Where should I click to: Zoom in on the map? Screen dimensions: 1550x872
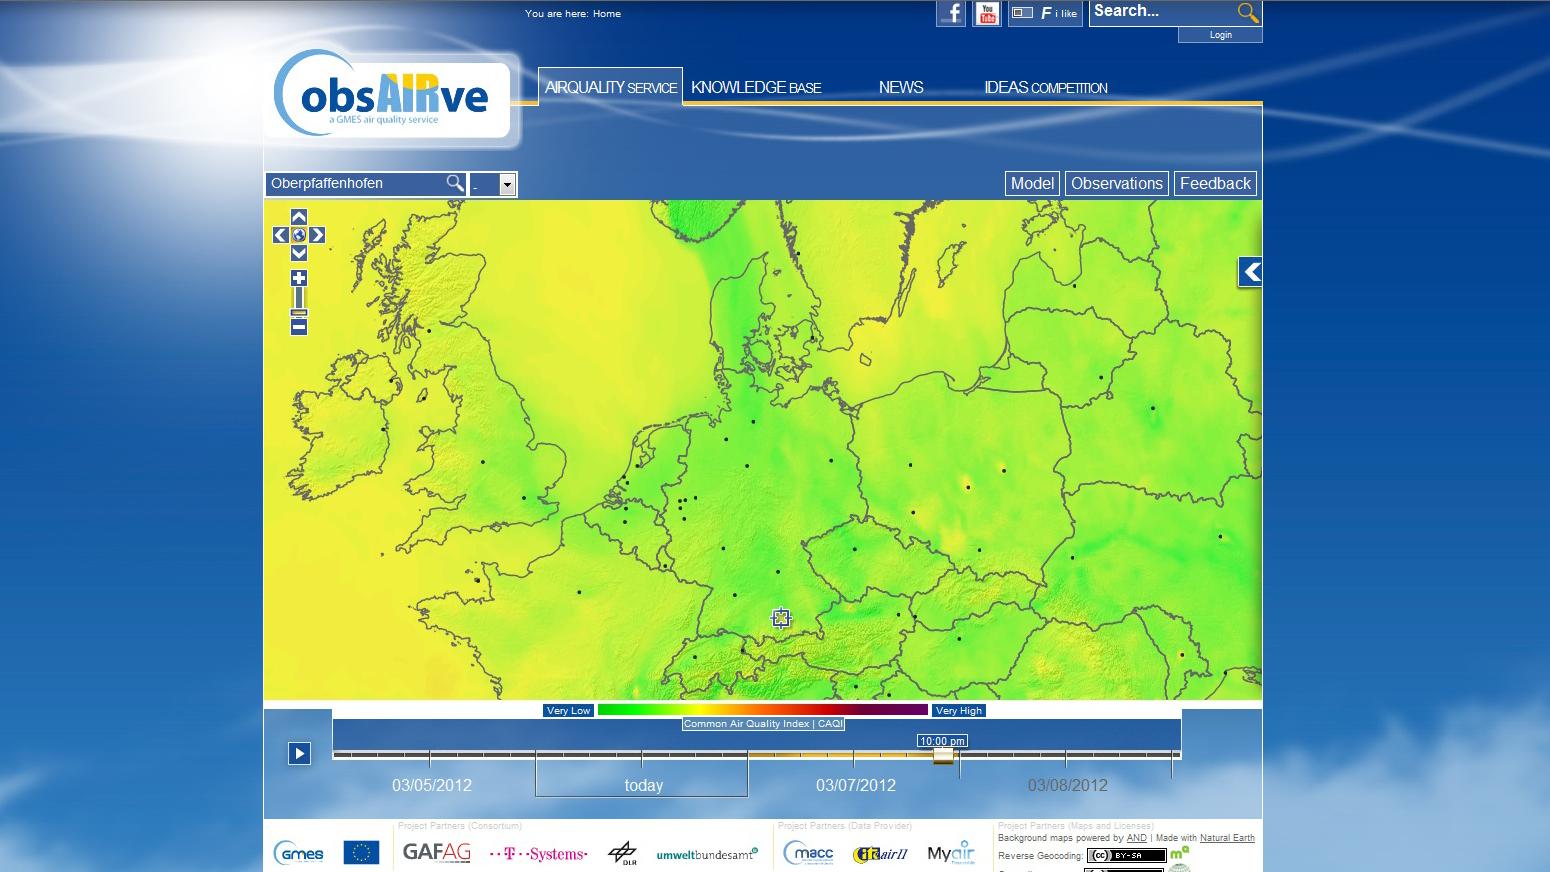click(x=298, y=278)
